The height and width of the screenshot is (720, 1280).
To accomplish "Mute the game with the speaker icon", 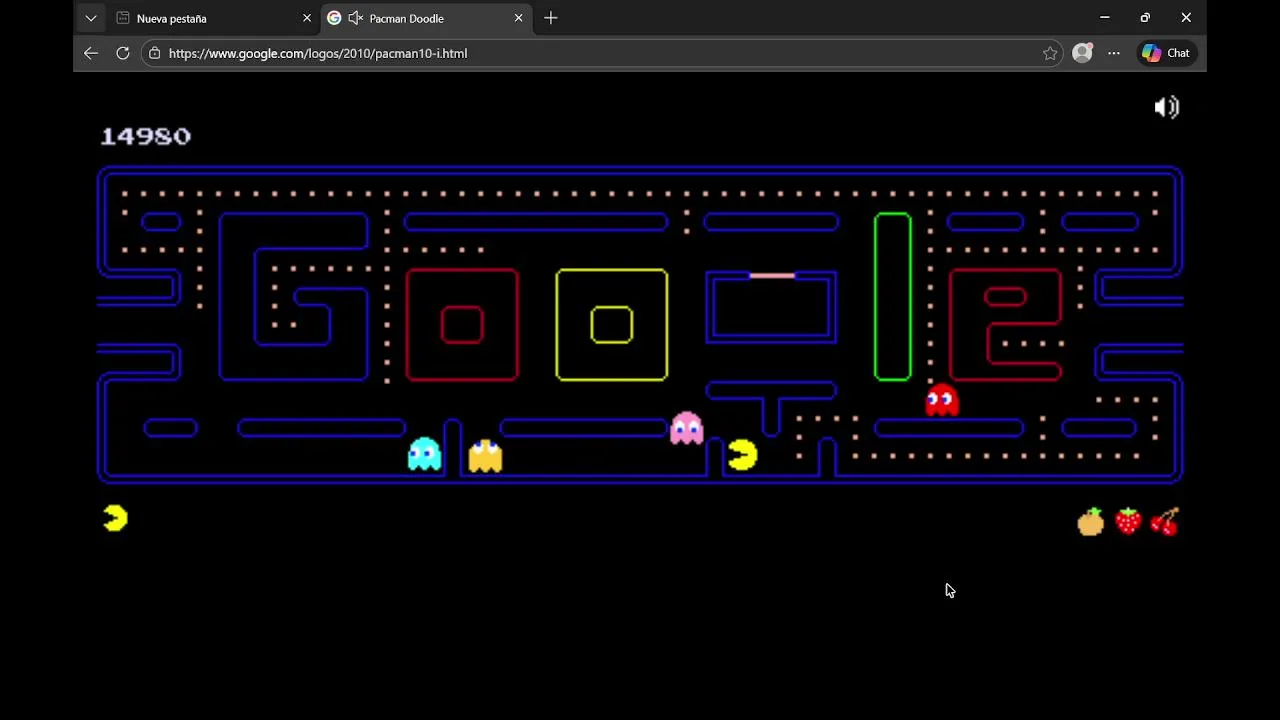I will [1167, 107].
